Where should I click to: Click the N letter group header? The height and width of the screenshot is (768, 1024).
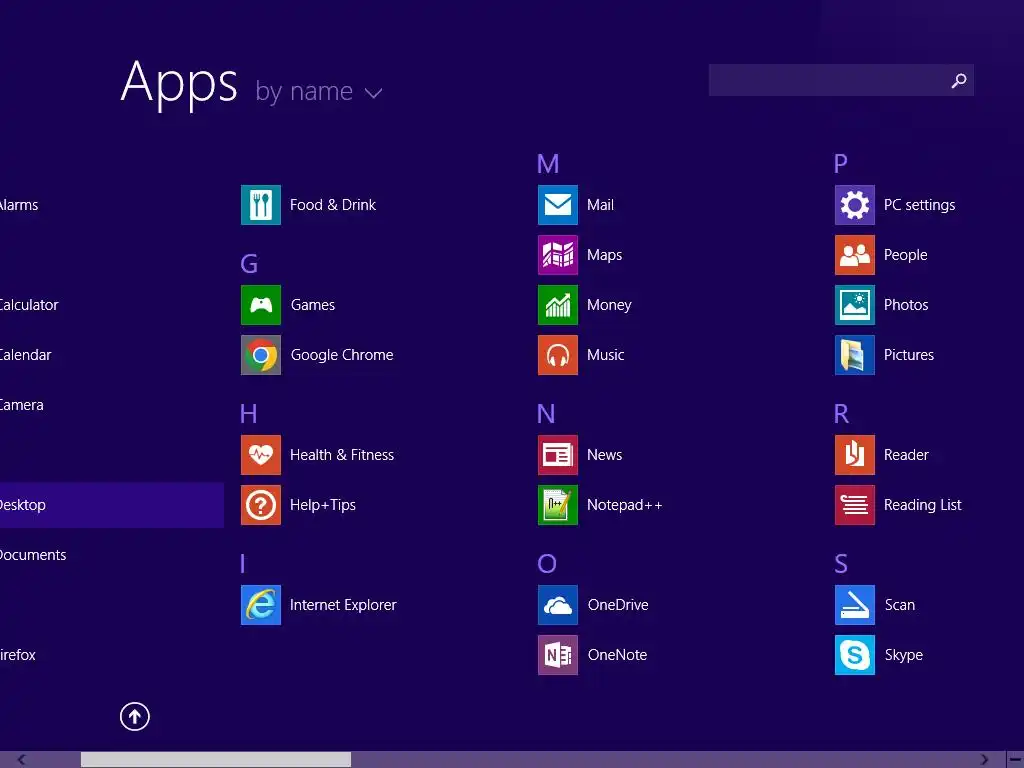coord(546,414)
